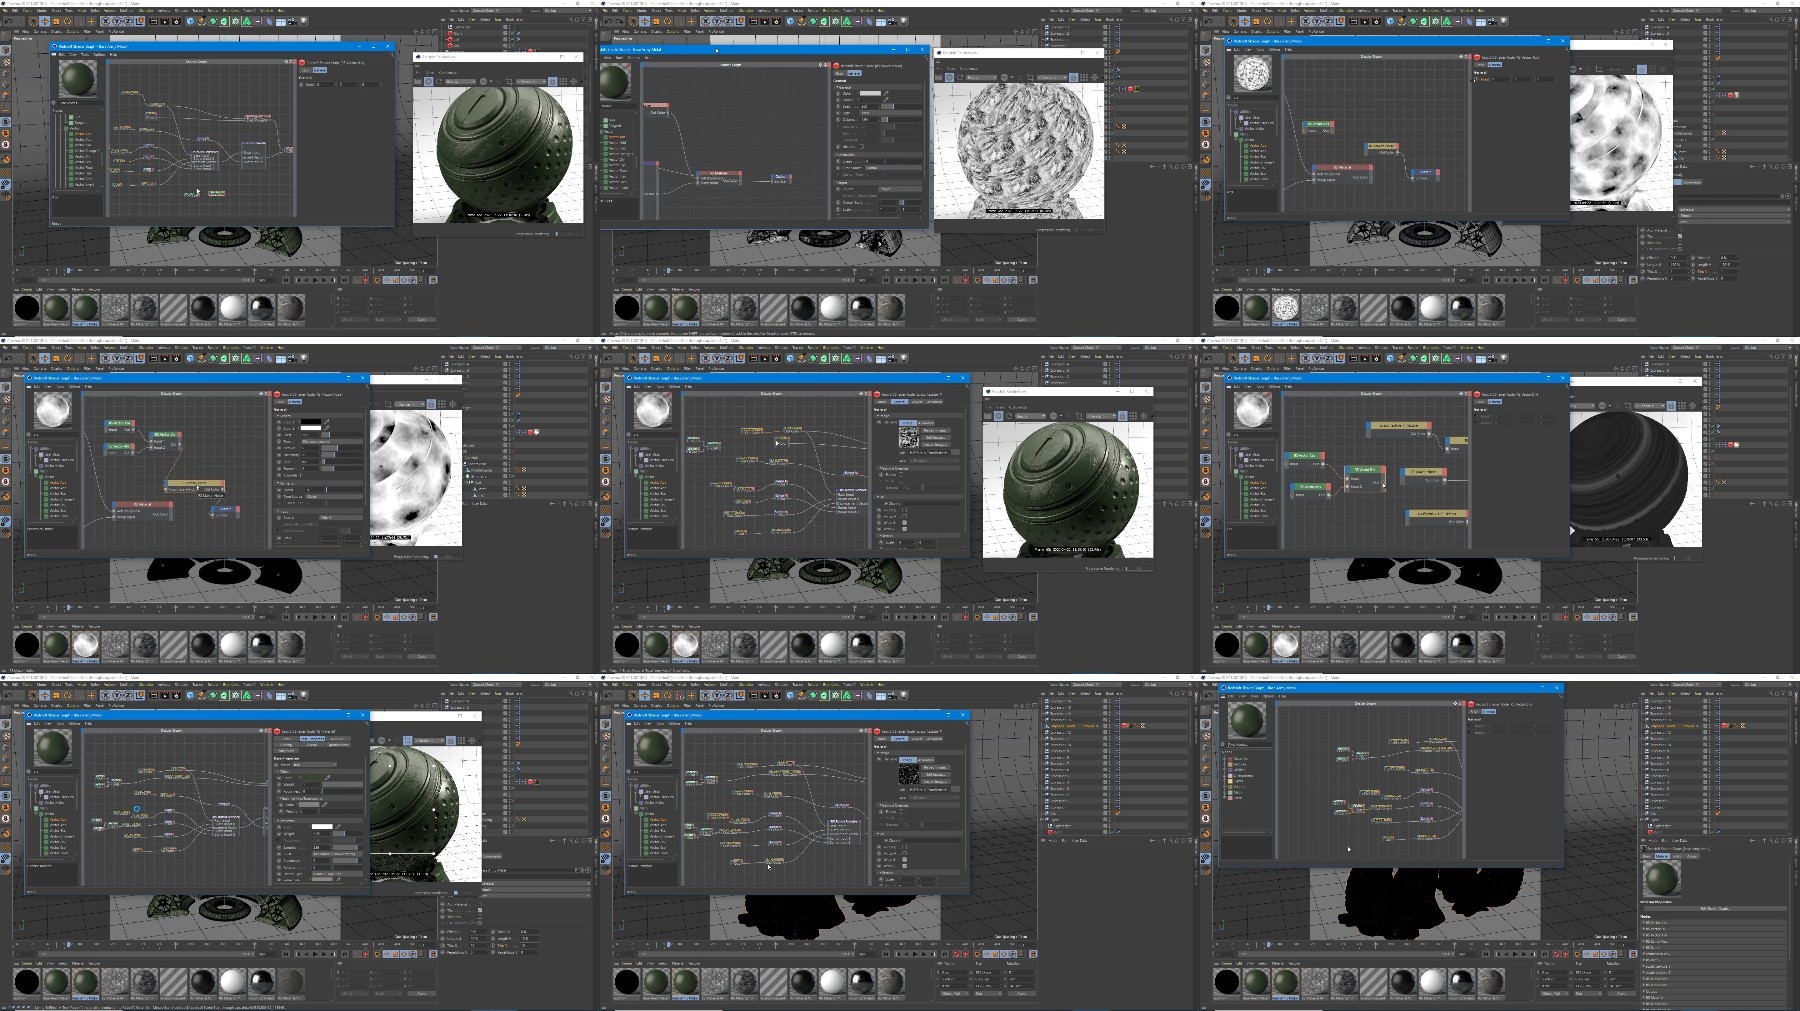Switch to Material tab in Attribute Manager
Viewport: 1800px width, 1011px height.
click(x=1662, y=856)
